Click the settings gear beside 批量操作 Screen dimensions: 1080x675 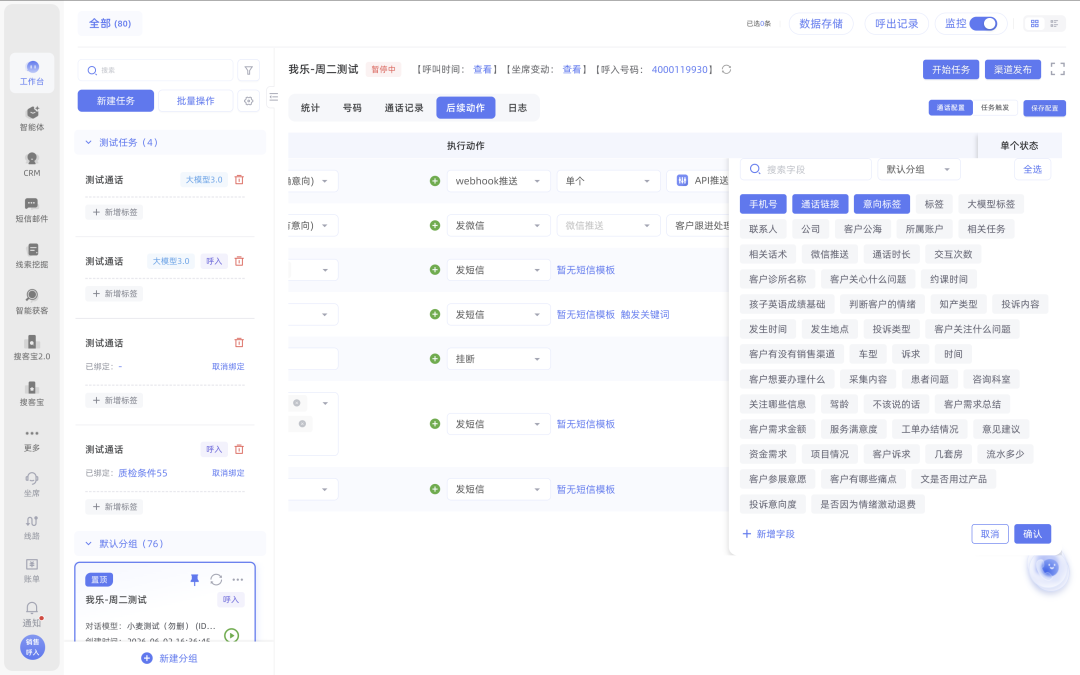point(249,101)
